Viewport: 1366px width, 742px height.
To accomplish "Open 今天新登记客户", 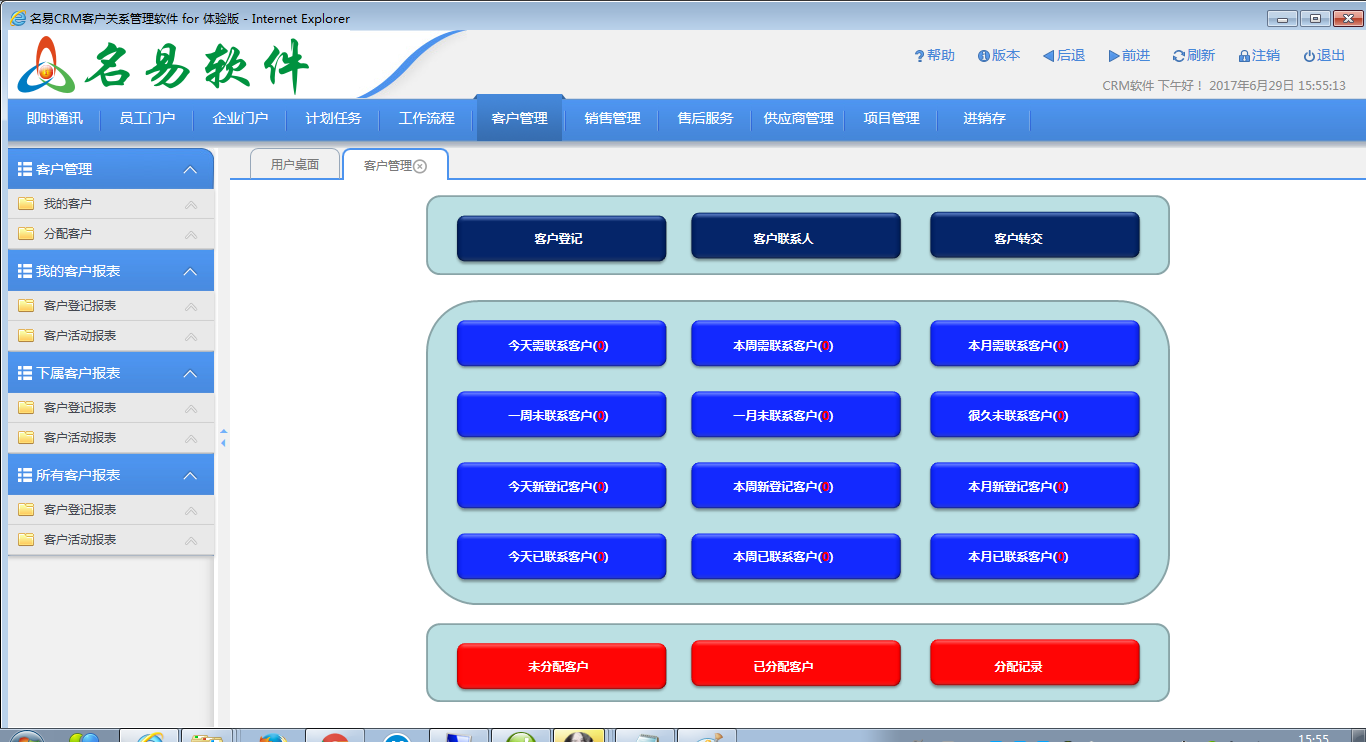I will pyautogui.click(x=561, y=486).
